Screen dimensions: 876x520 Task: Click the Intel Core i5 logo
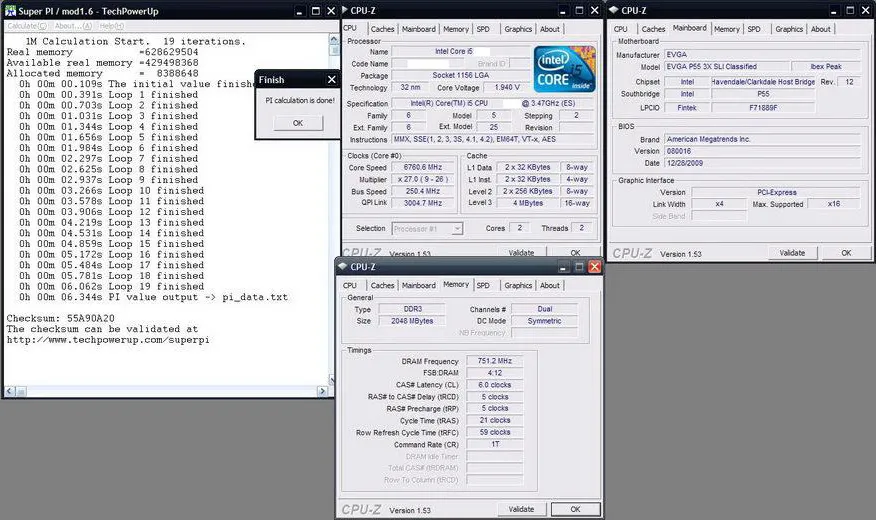[x=564, y=68]
